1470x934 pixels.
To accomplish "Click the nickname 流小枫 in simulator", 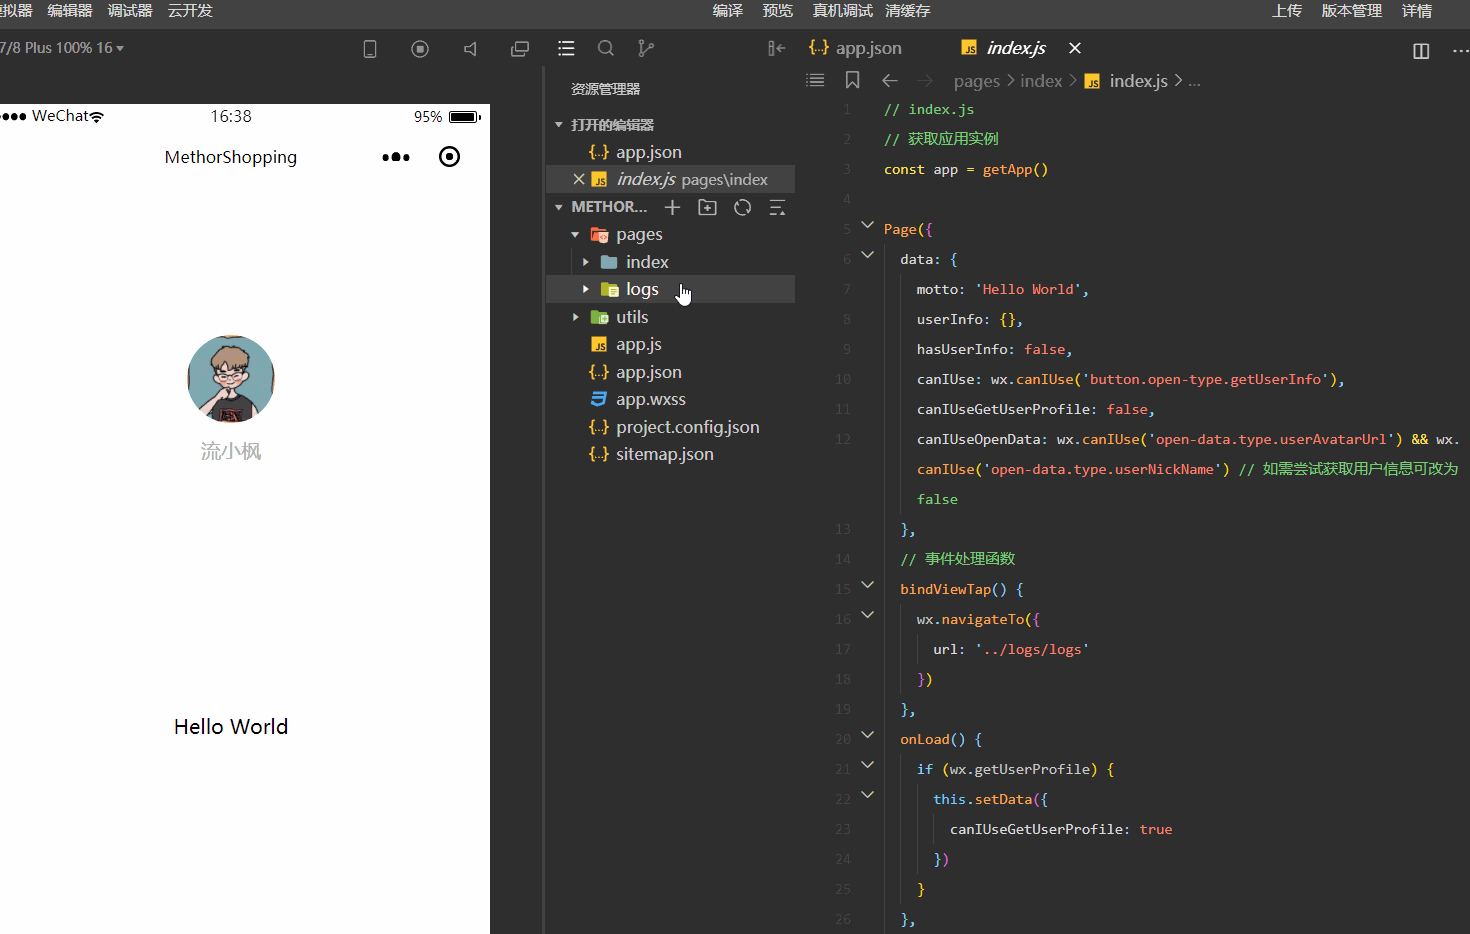I will click(x=231, y=451).
